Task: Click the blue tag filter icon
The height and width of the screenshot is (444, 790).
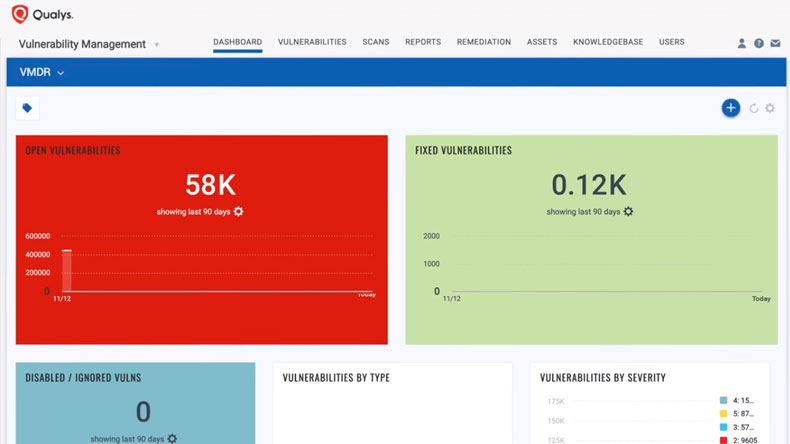Action: coord(27,108)
